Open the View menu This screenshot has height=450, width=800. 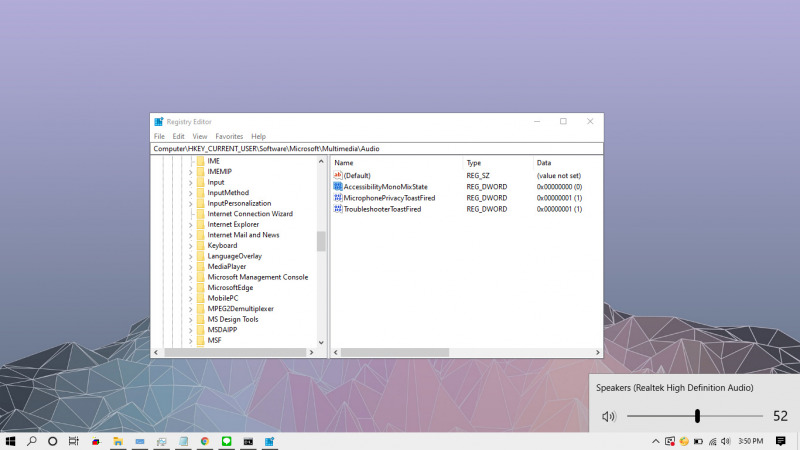[x=199, y=136]
